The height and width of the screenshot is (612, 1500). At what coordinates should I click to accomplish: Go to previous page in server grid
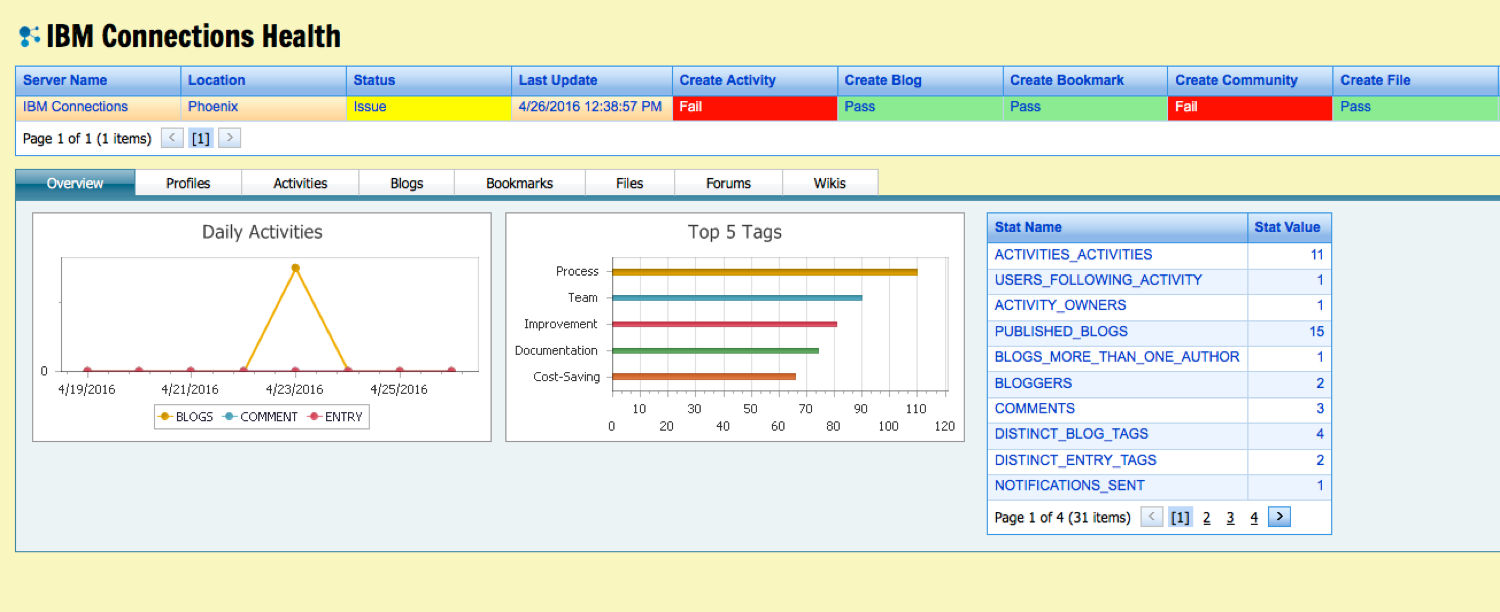point(172,138)
